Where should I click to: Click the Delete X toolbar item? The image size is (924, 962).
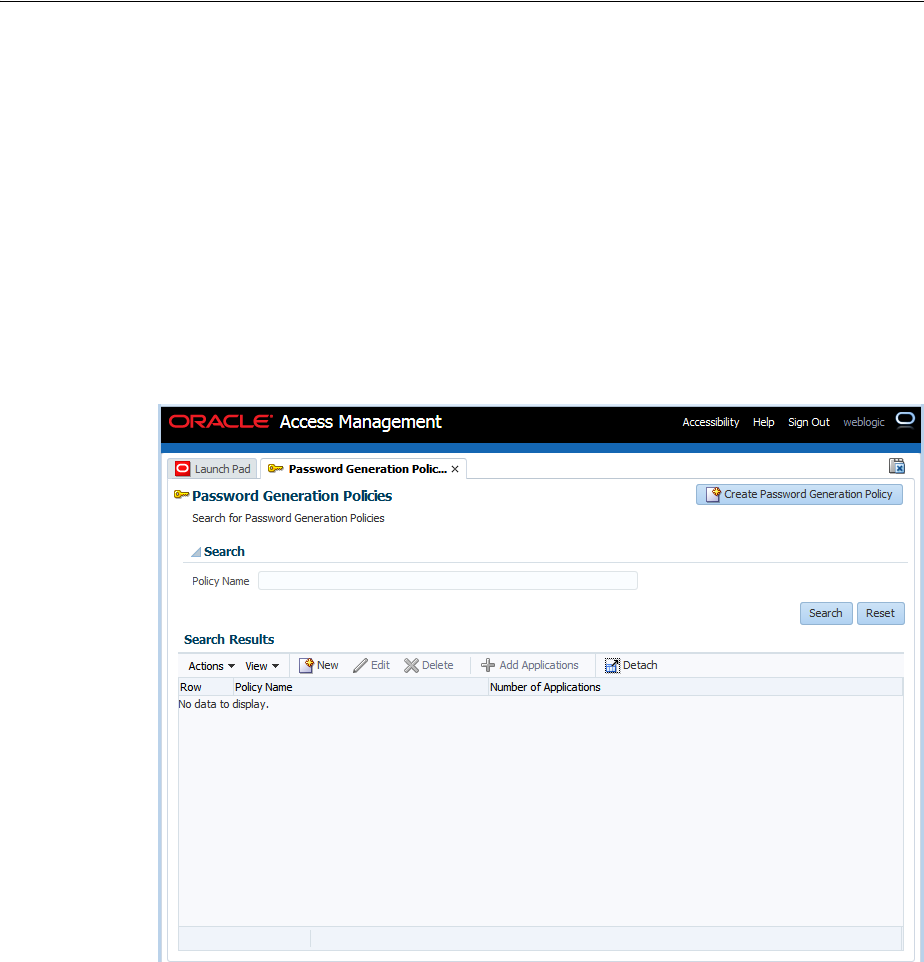pyautogui.click(x=428, y=666)
